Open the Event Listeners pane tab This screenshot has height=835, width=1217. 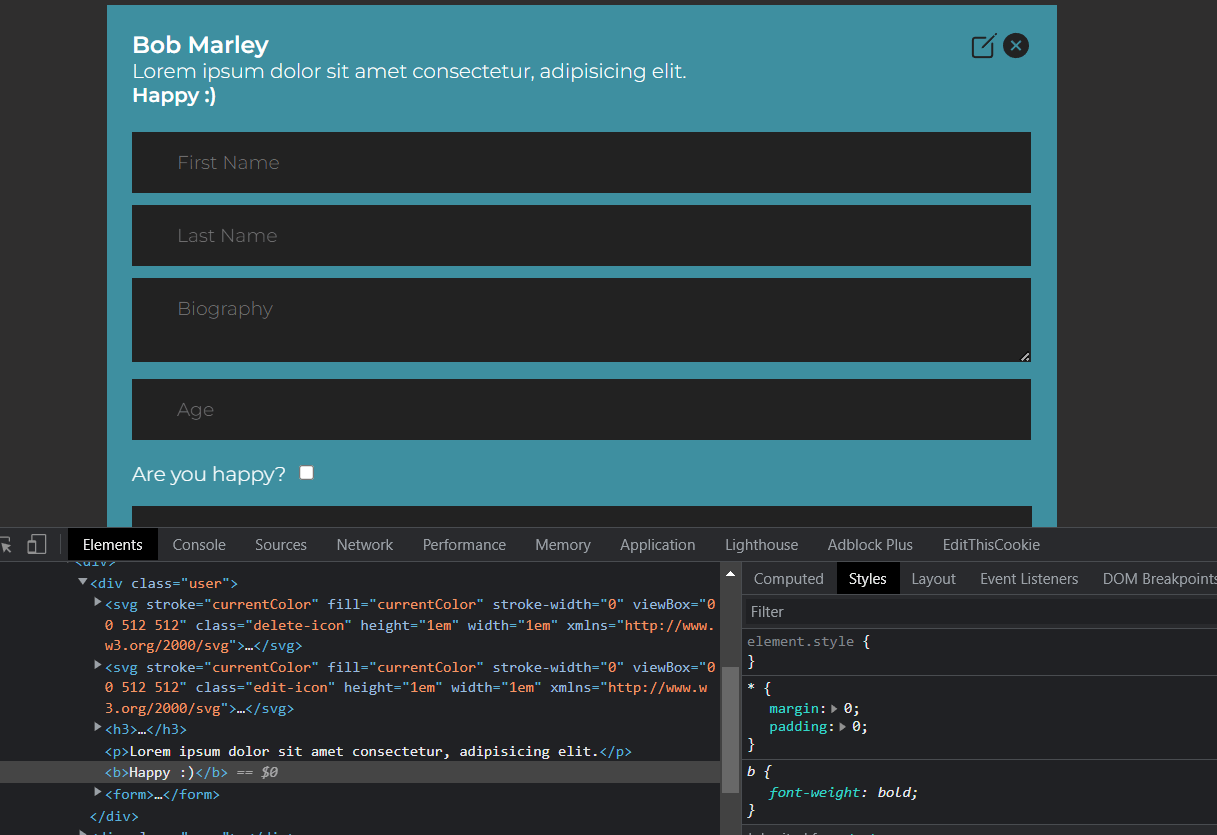tap(1029, 579)
